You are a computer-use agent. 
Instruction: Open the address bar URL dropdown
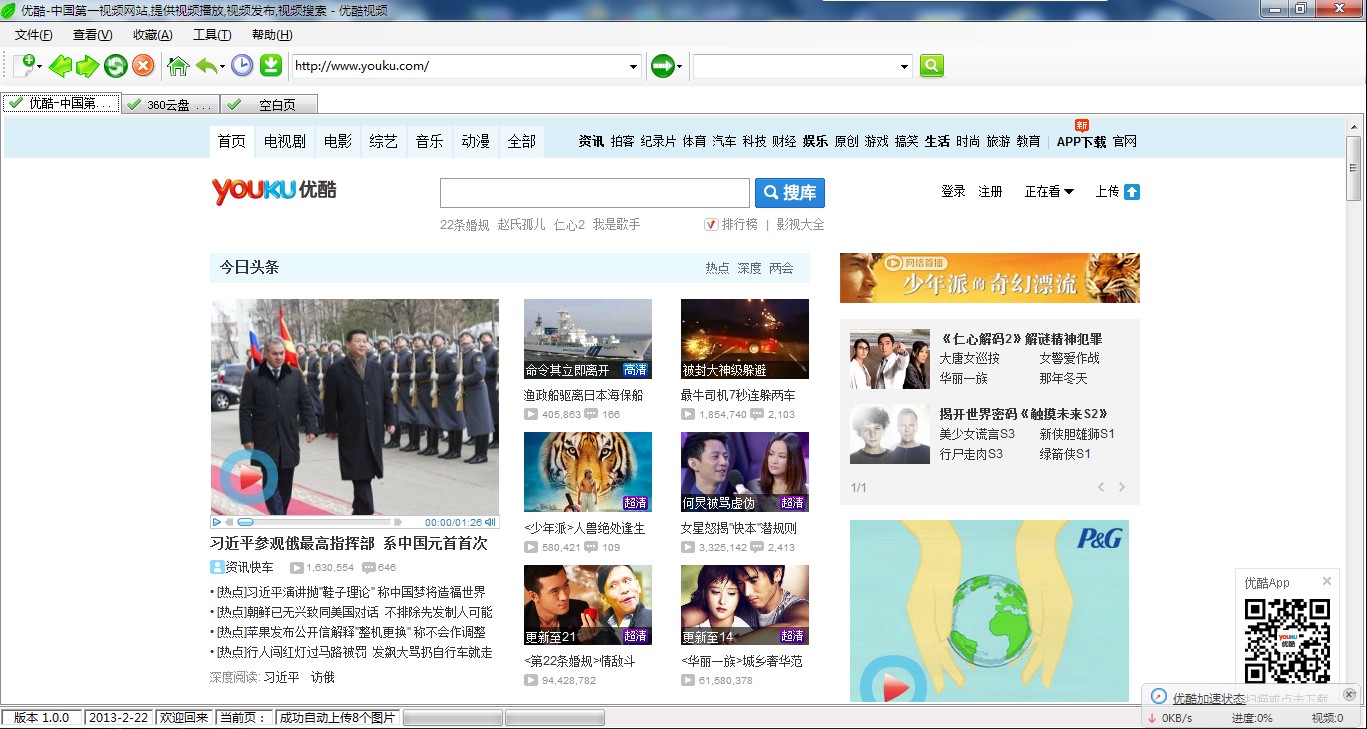(633, 67)
